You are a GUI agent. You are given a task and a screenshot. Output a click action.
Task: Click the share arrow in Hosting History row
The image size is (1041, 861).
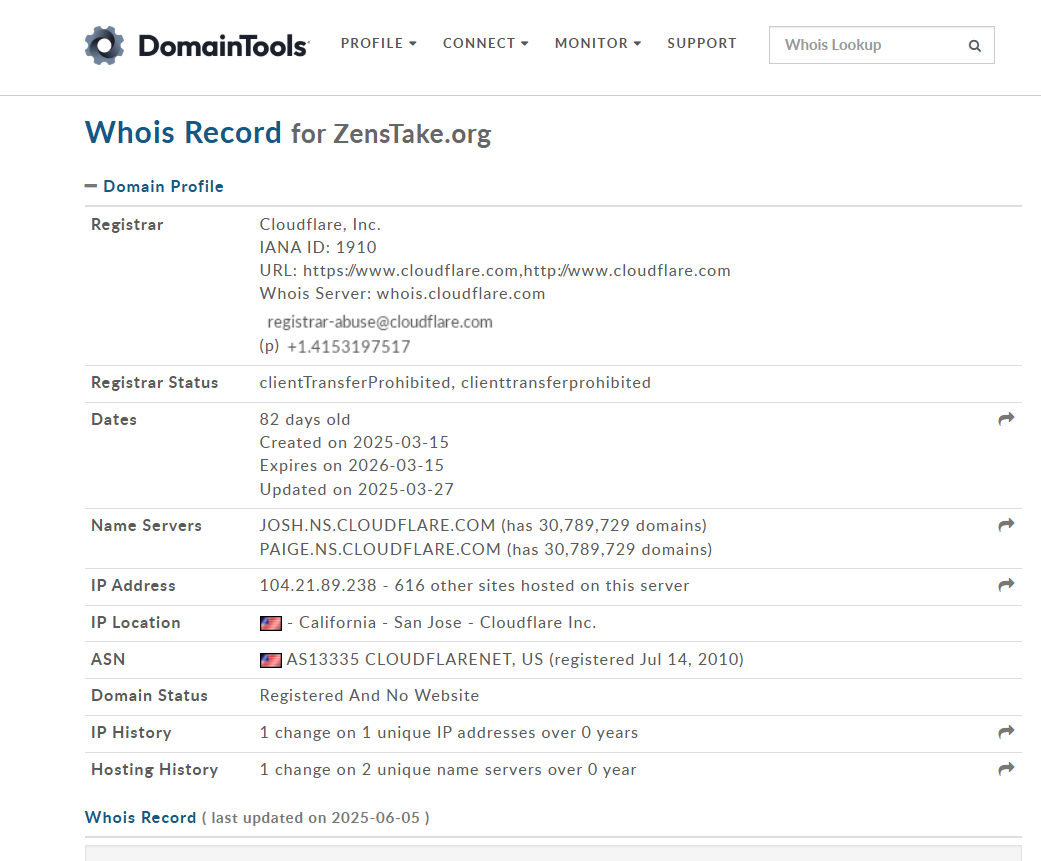pos(1006,769)
